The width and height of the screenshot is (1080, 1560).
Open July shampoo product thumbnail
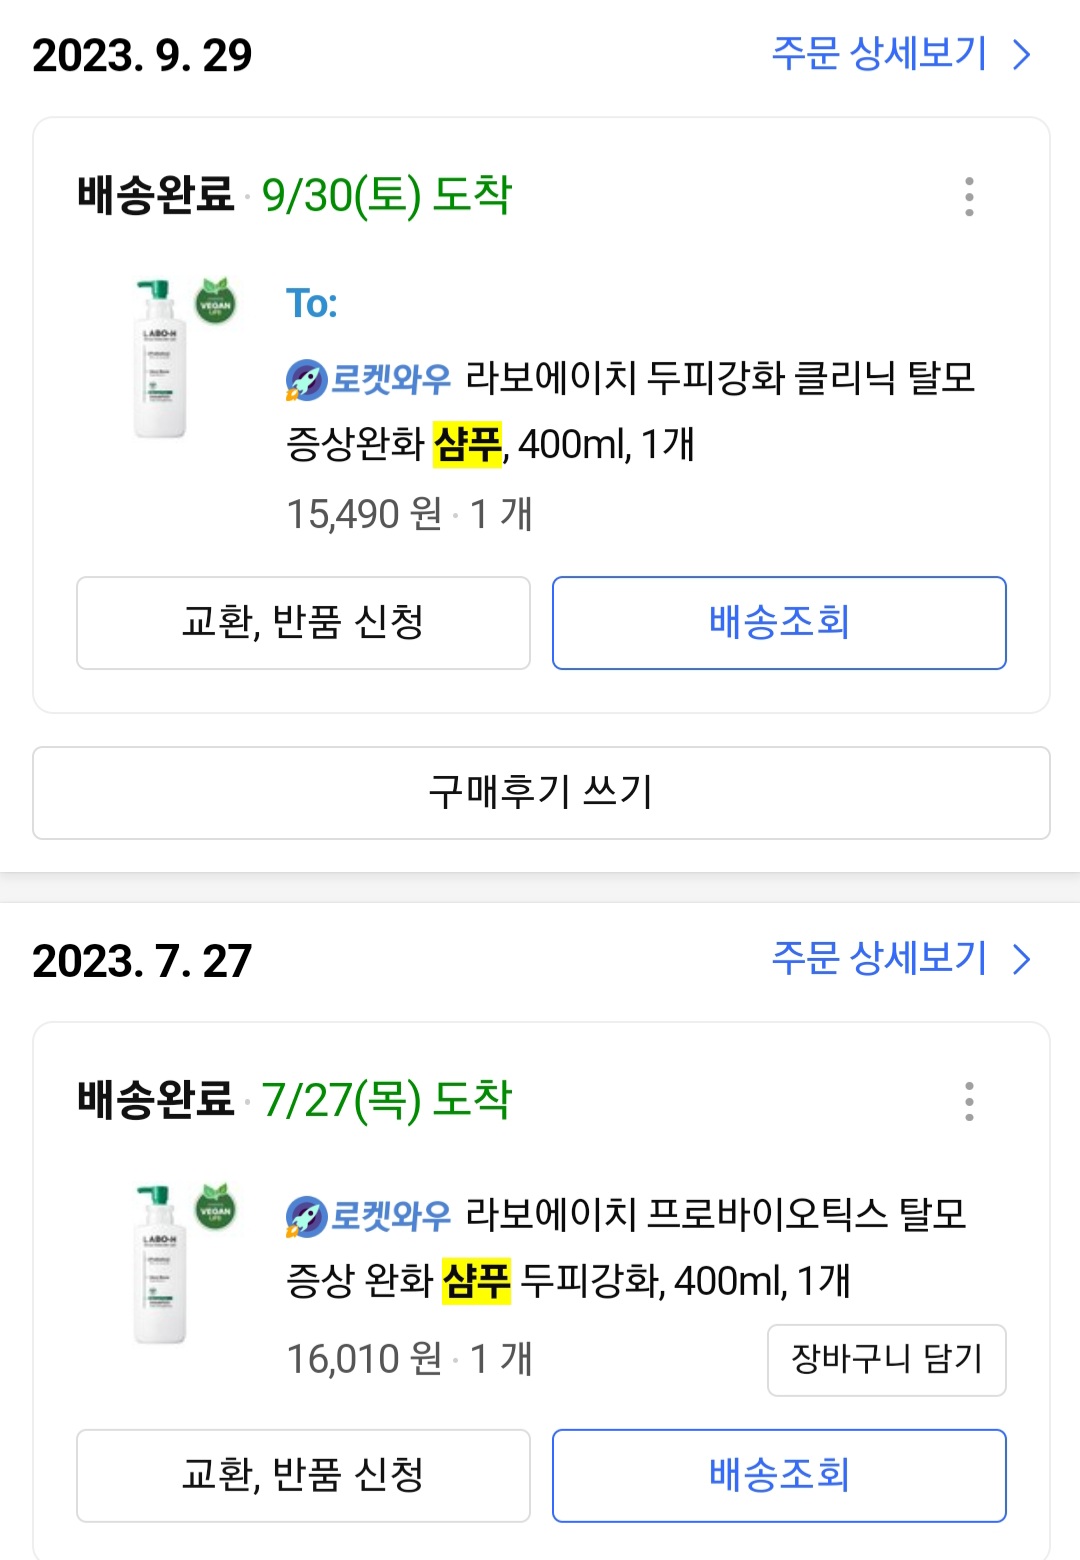(x=160, y=1265)
